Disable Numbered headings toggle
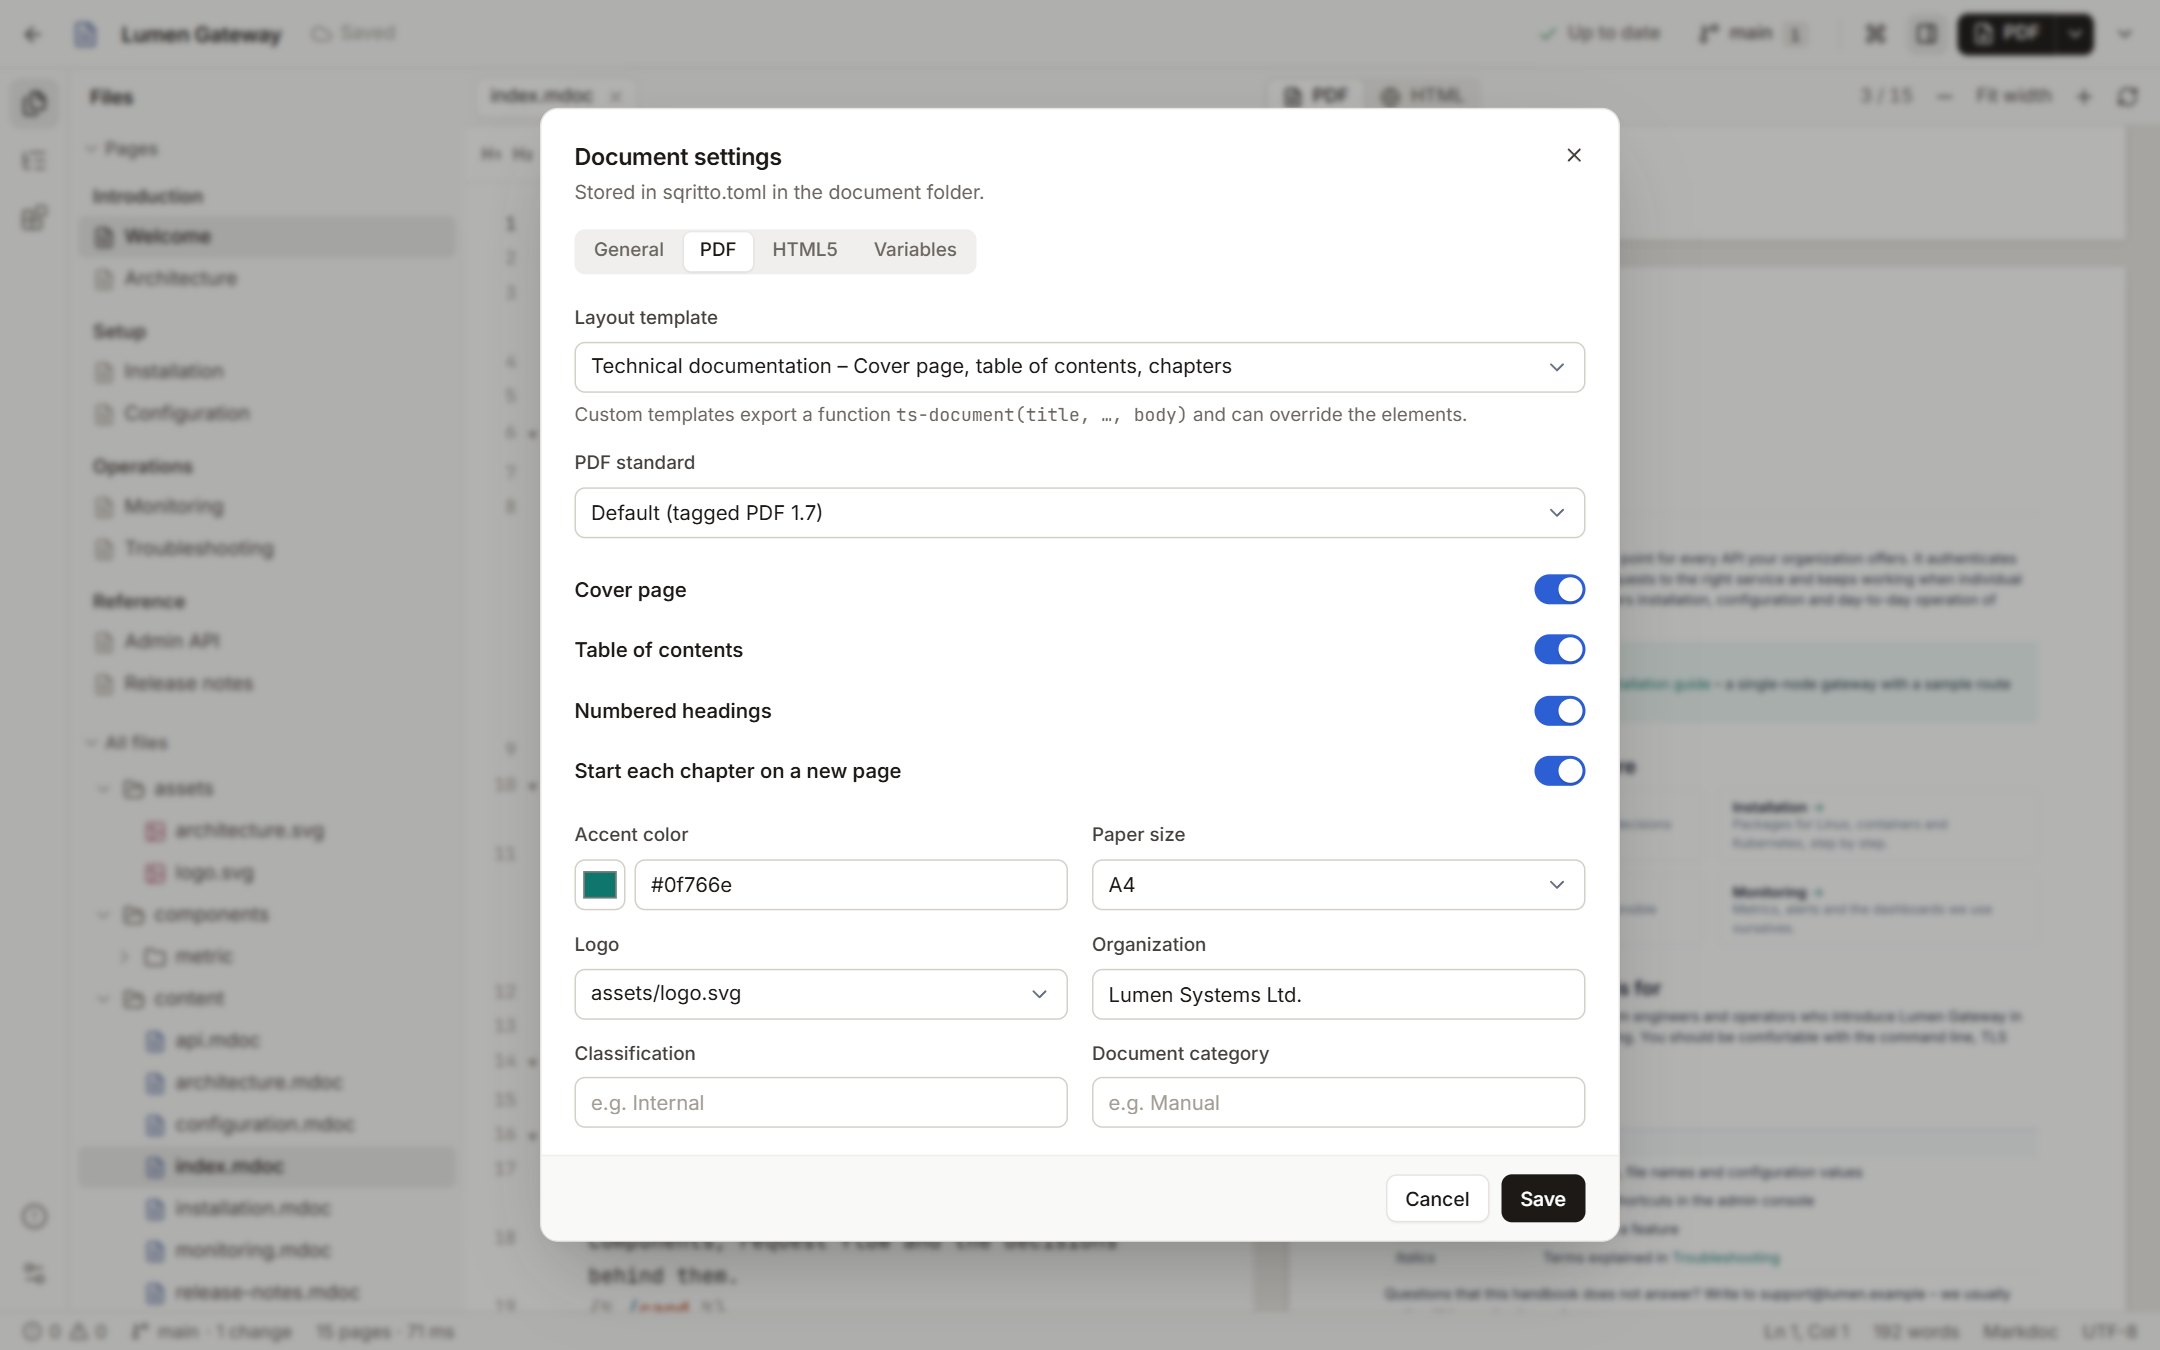 coord(1559,711)
